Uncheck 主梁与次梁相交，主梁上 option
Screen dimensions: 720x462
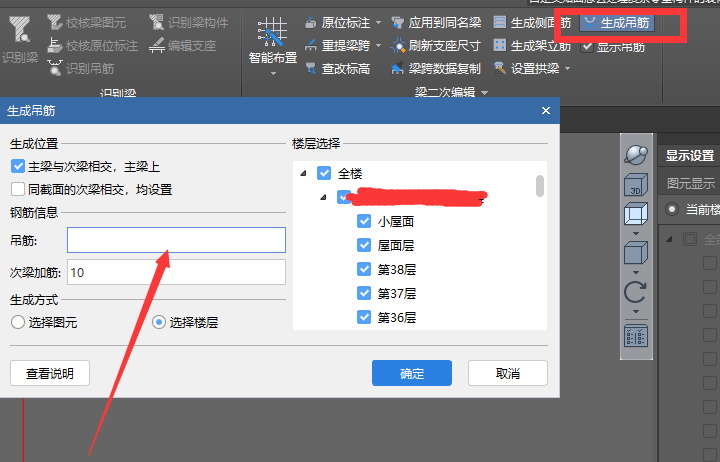(x=18, y=166)
